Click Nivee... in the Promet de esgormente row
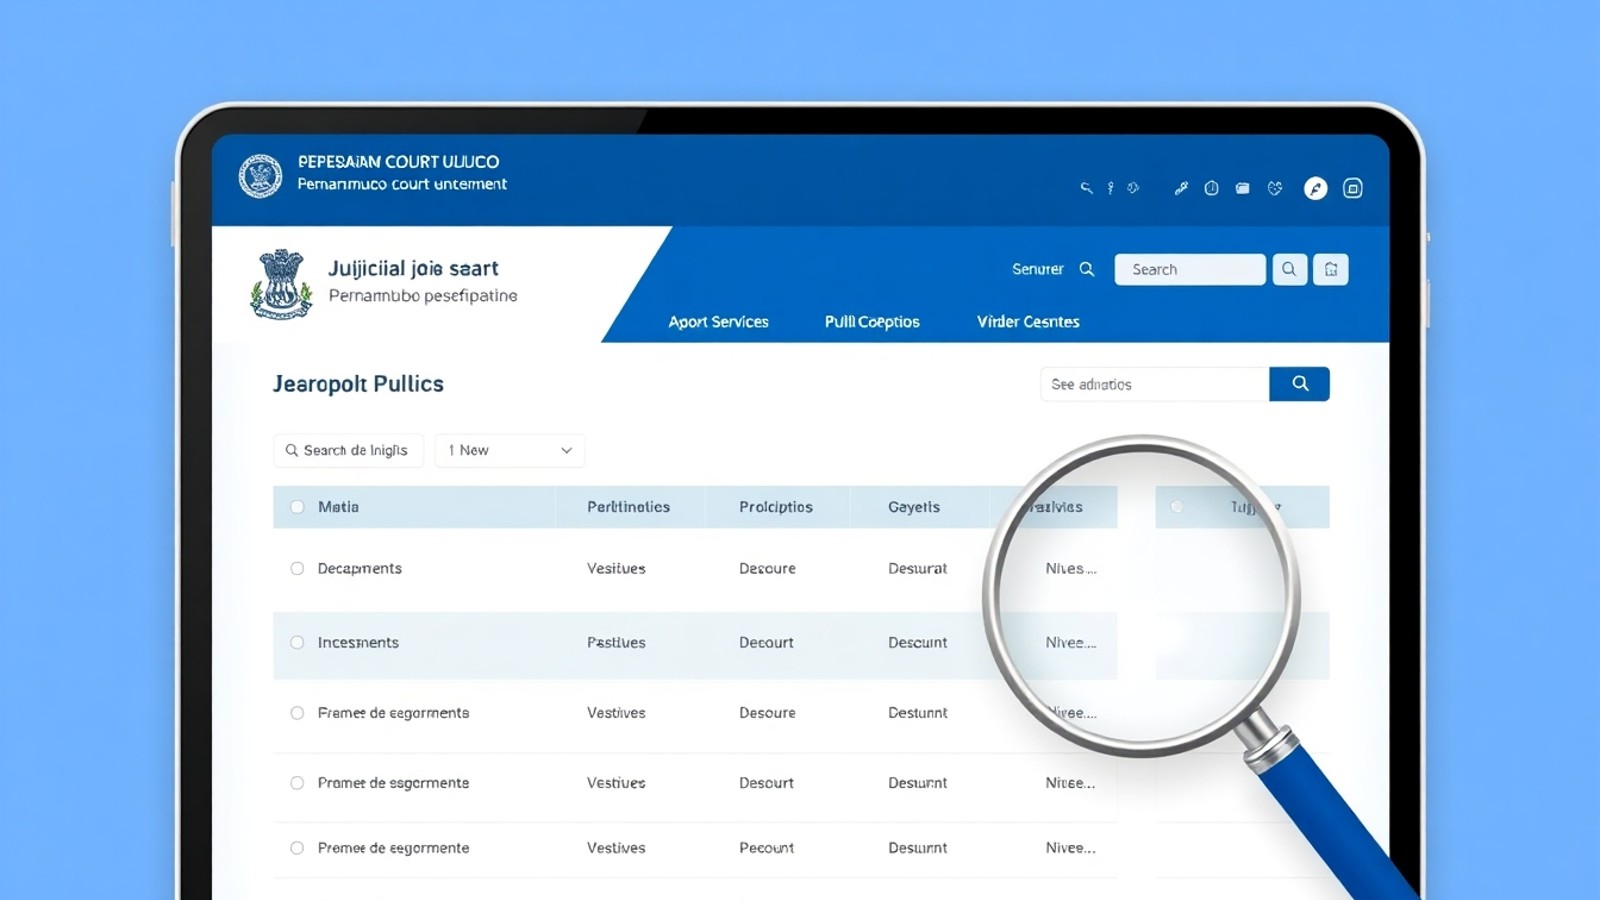This screenshot has height=900, width=1600. [x=1070, y=783]
